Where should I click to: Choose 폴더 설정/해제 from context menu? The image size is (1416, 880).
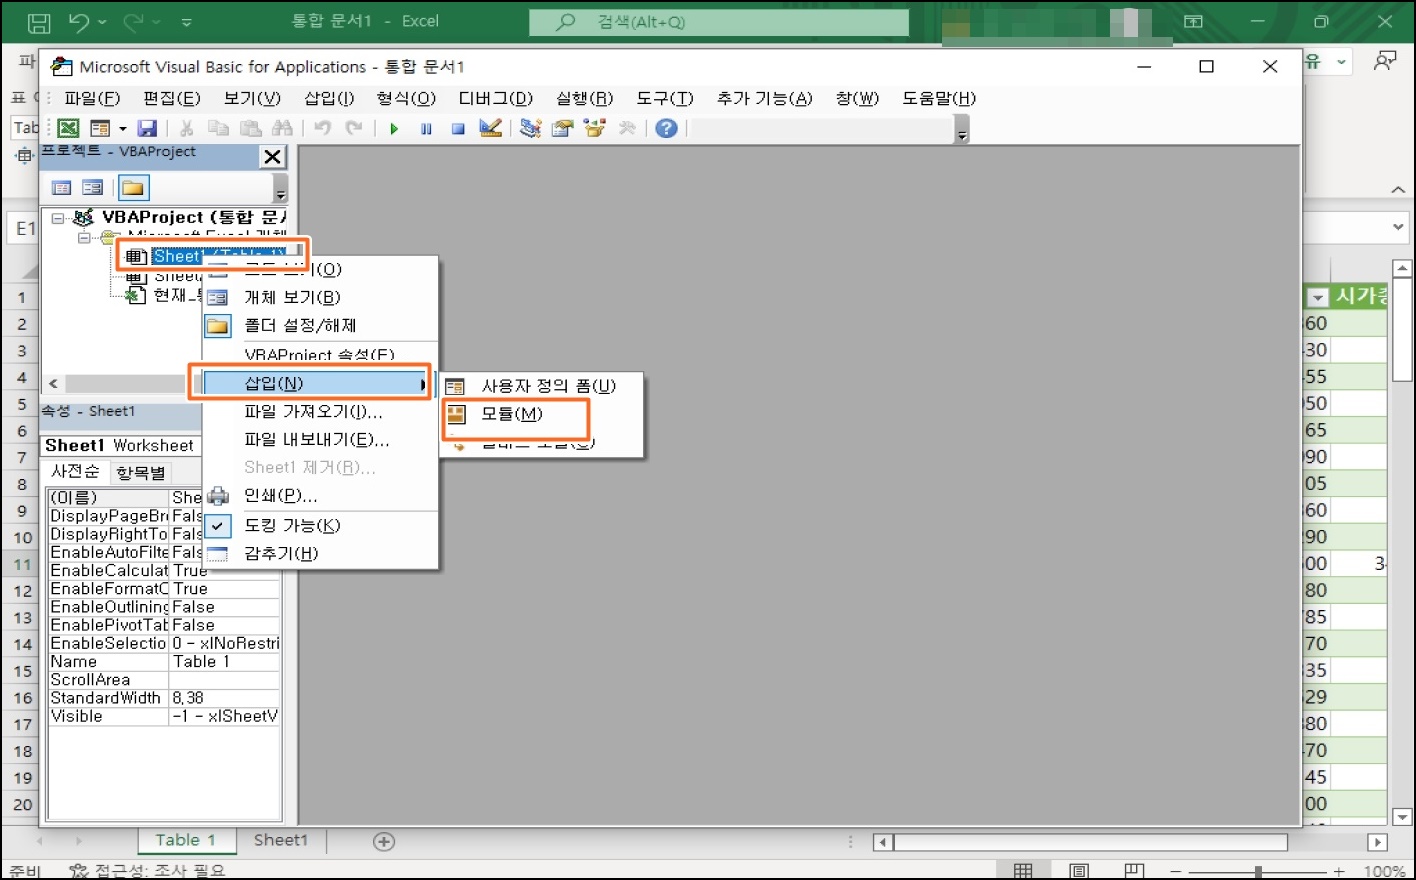tap(320, 325)
